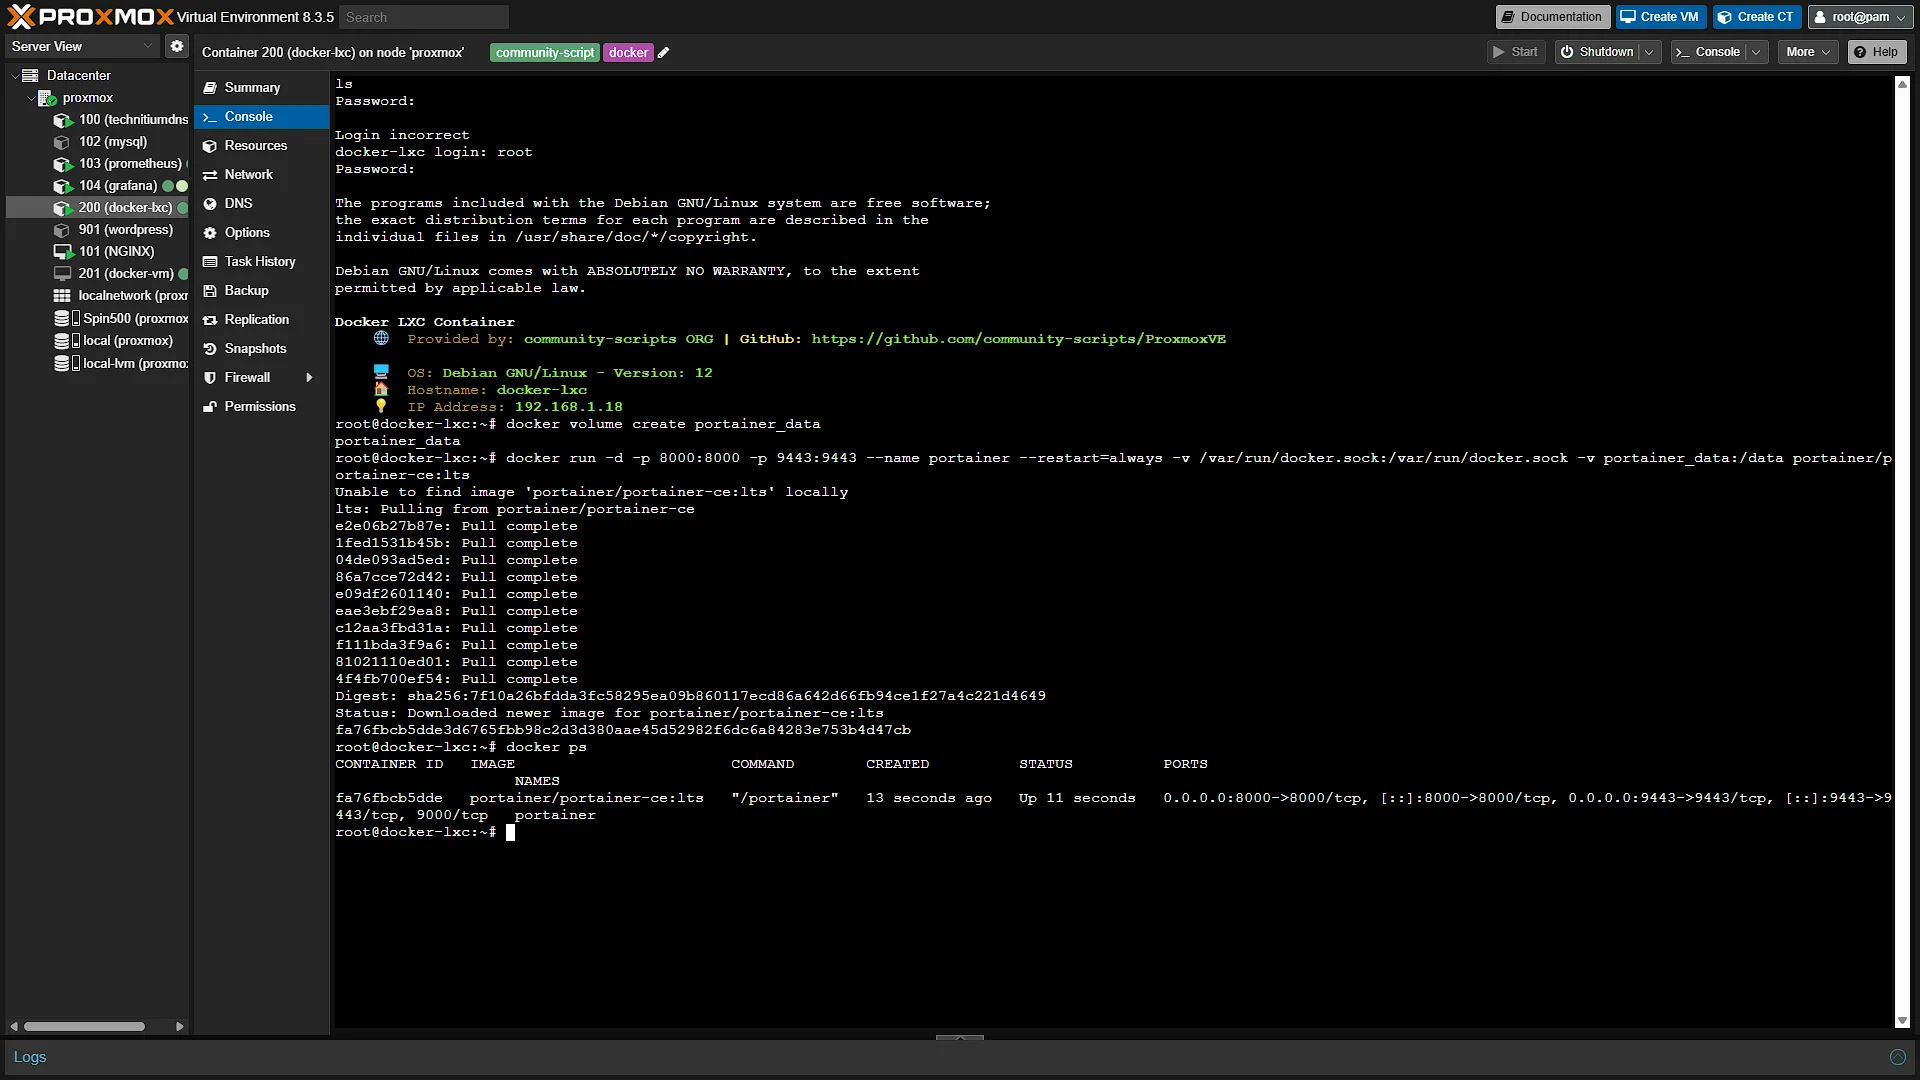Screen dimensions: 1920x1080
Task: Click the Create VM button
Action: point(1660,17)
